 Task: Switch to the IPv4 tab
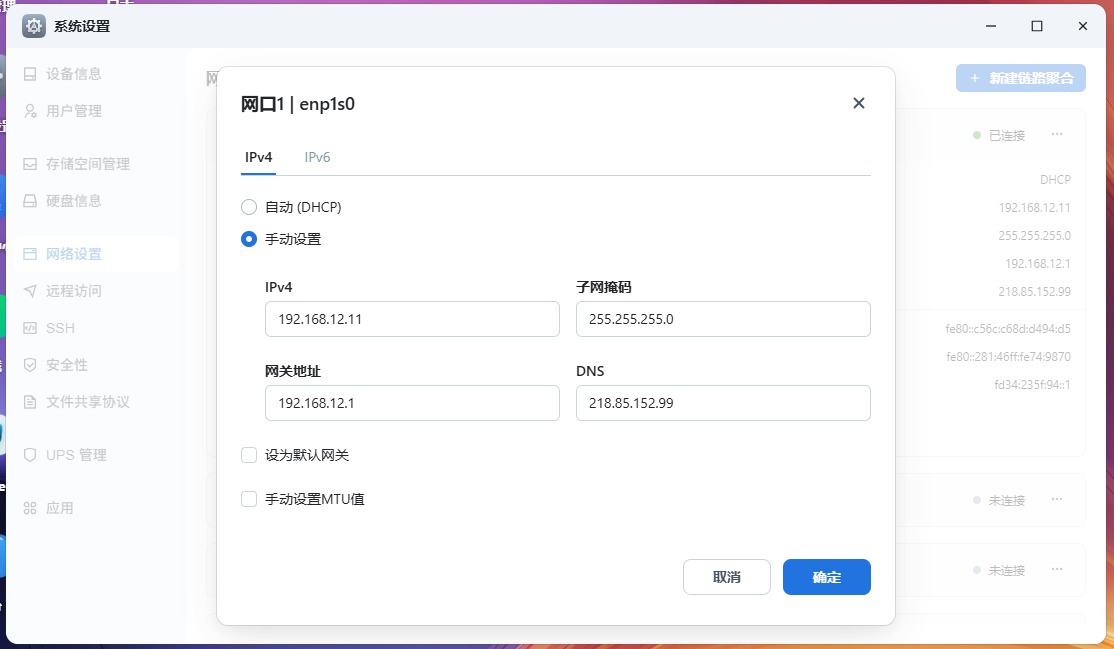259,157
